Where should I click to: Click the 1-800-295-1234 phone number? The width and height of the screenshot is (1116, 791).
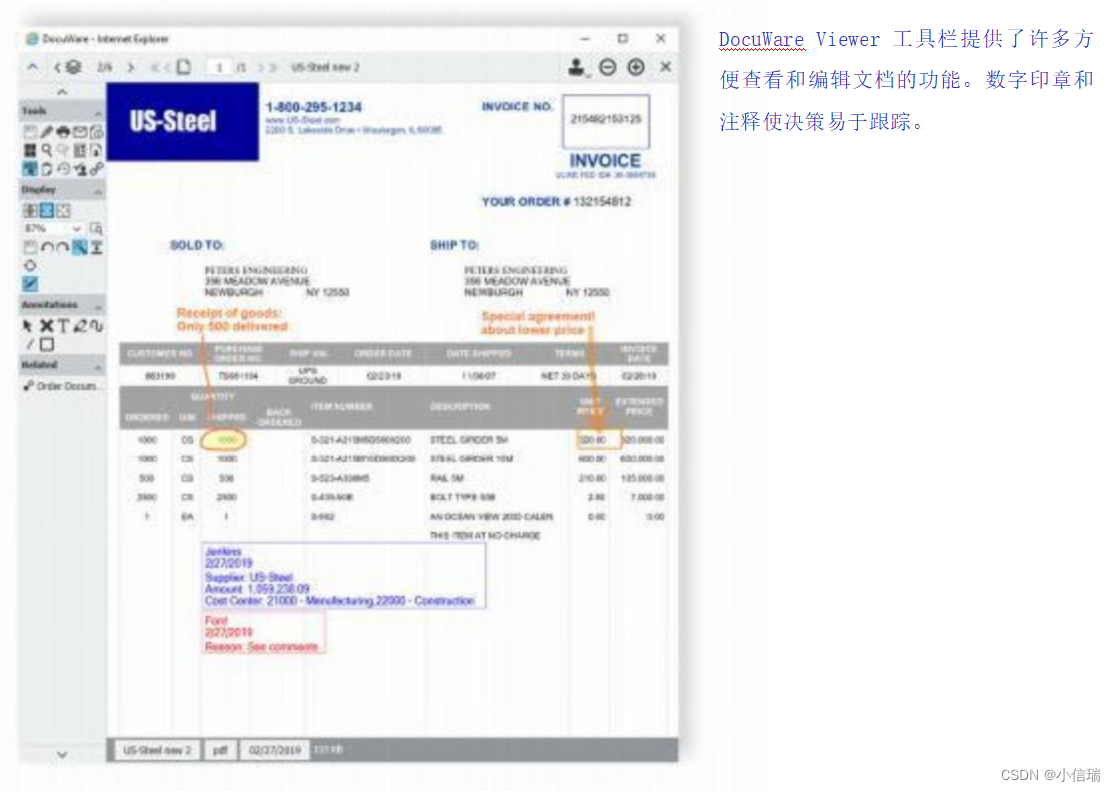(x=314, y=108)
